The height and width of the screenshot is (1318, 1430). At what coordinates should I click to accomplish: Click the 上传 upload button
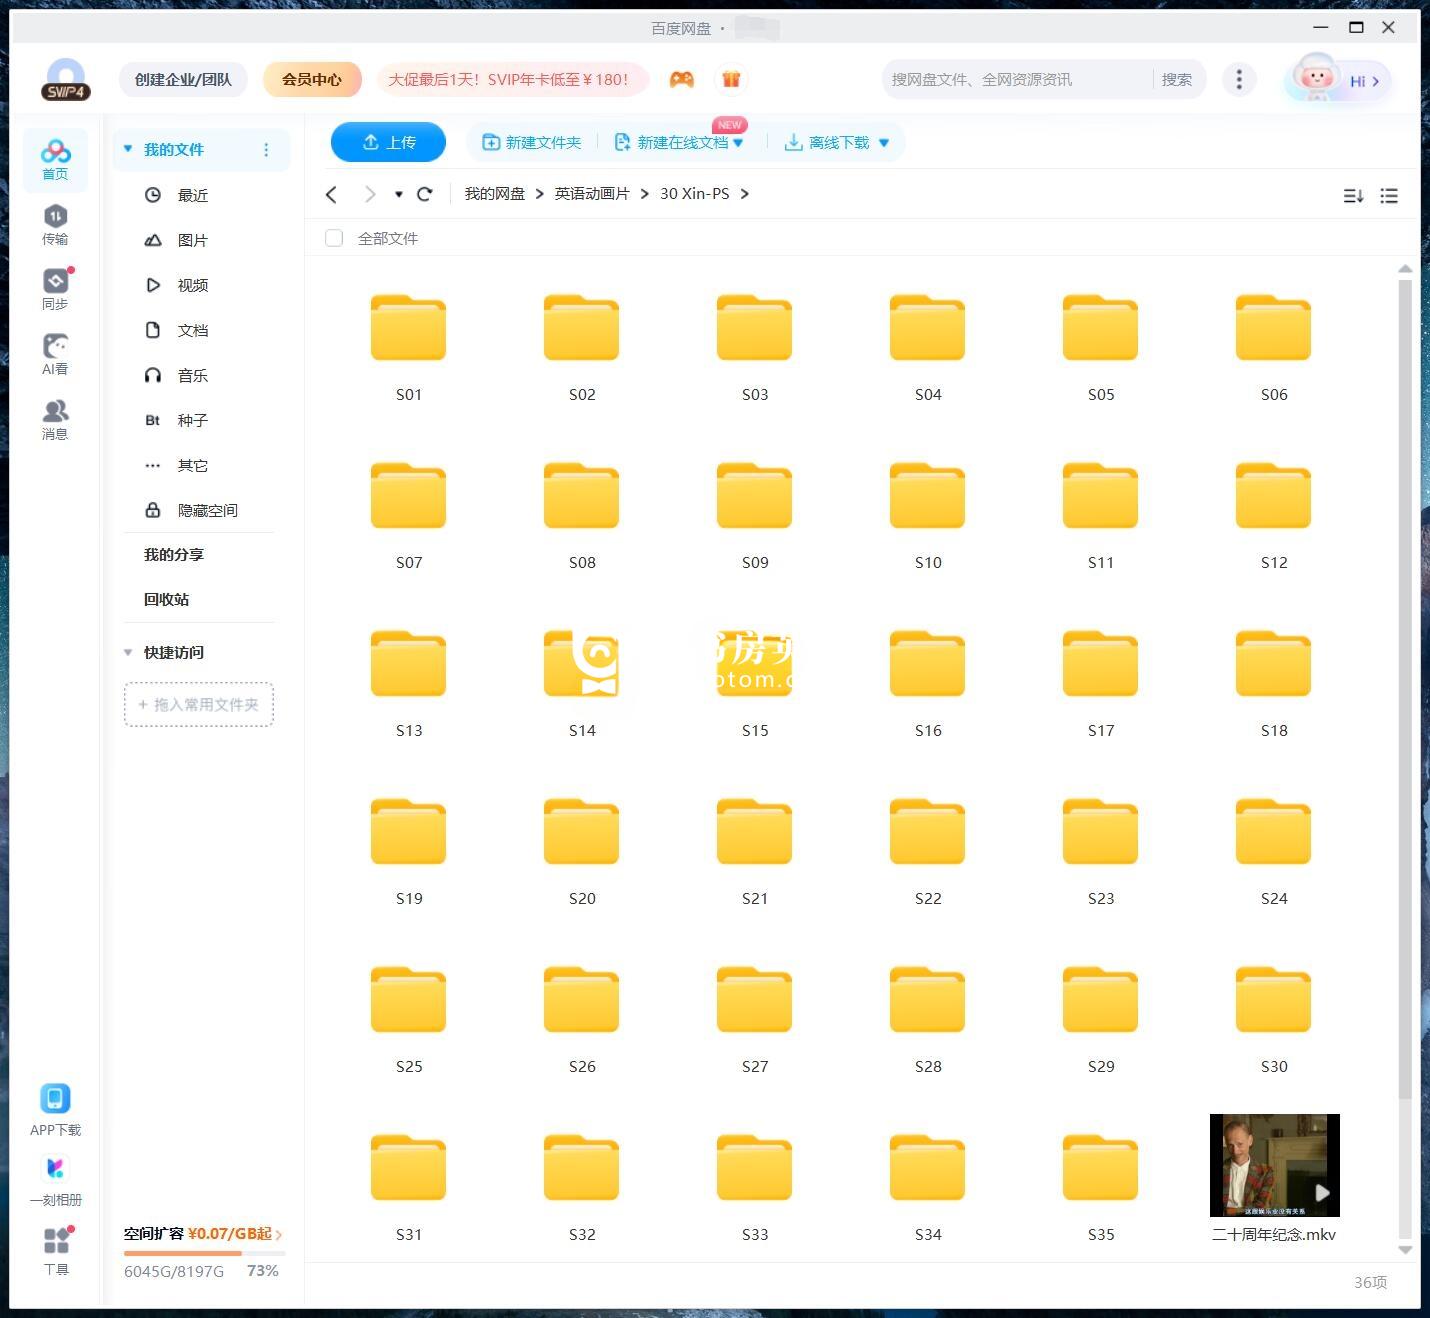[x=388, y=142]
